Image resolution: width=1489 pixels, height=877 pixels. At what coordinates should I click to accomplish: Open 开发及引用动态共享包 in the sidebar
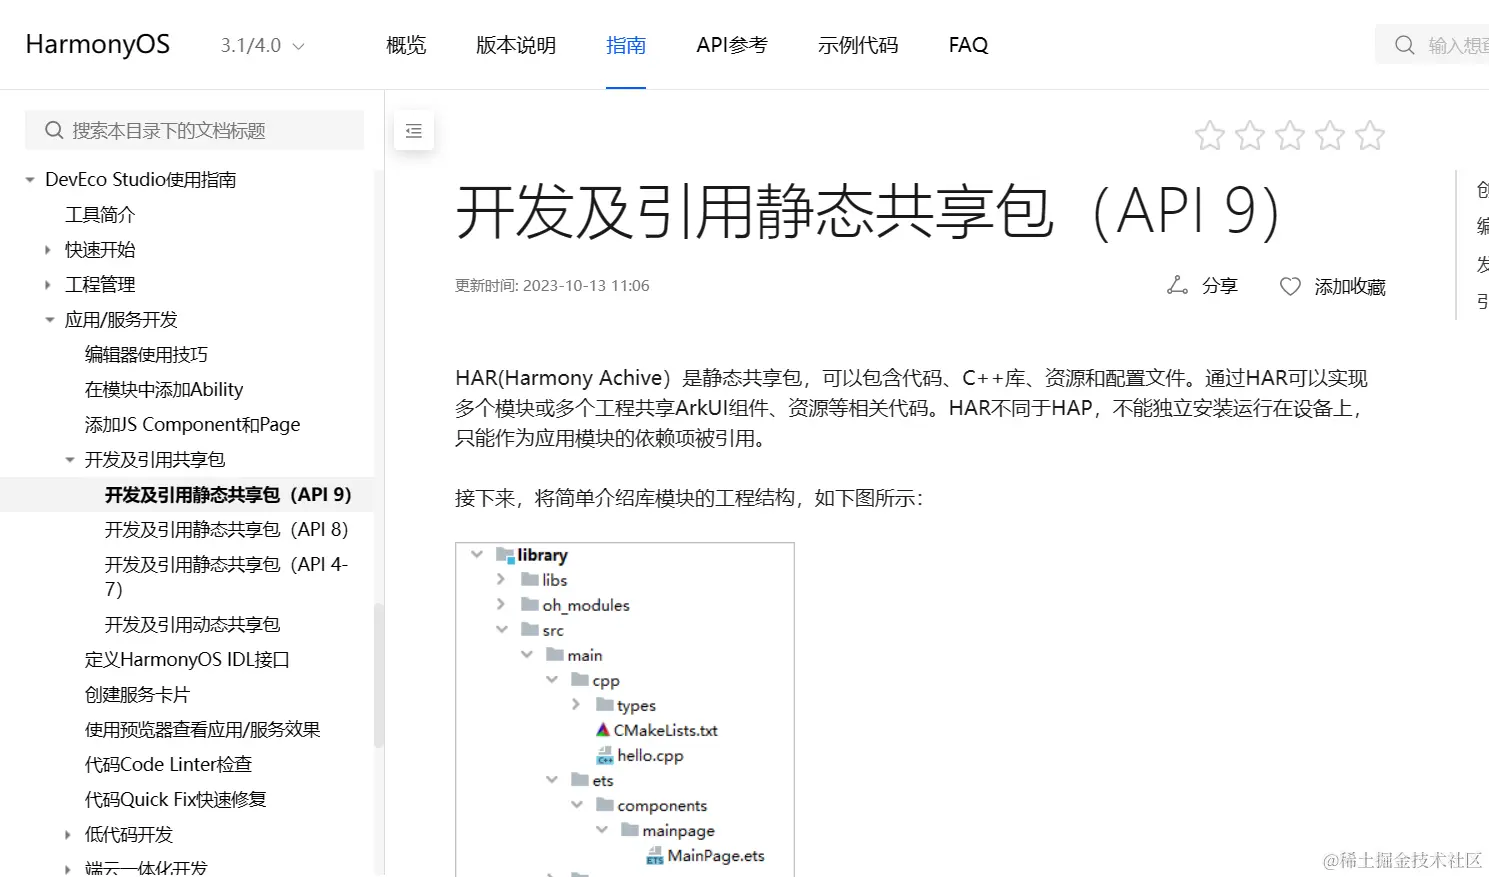point(193,625)
